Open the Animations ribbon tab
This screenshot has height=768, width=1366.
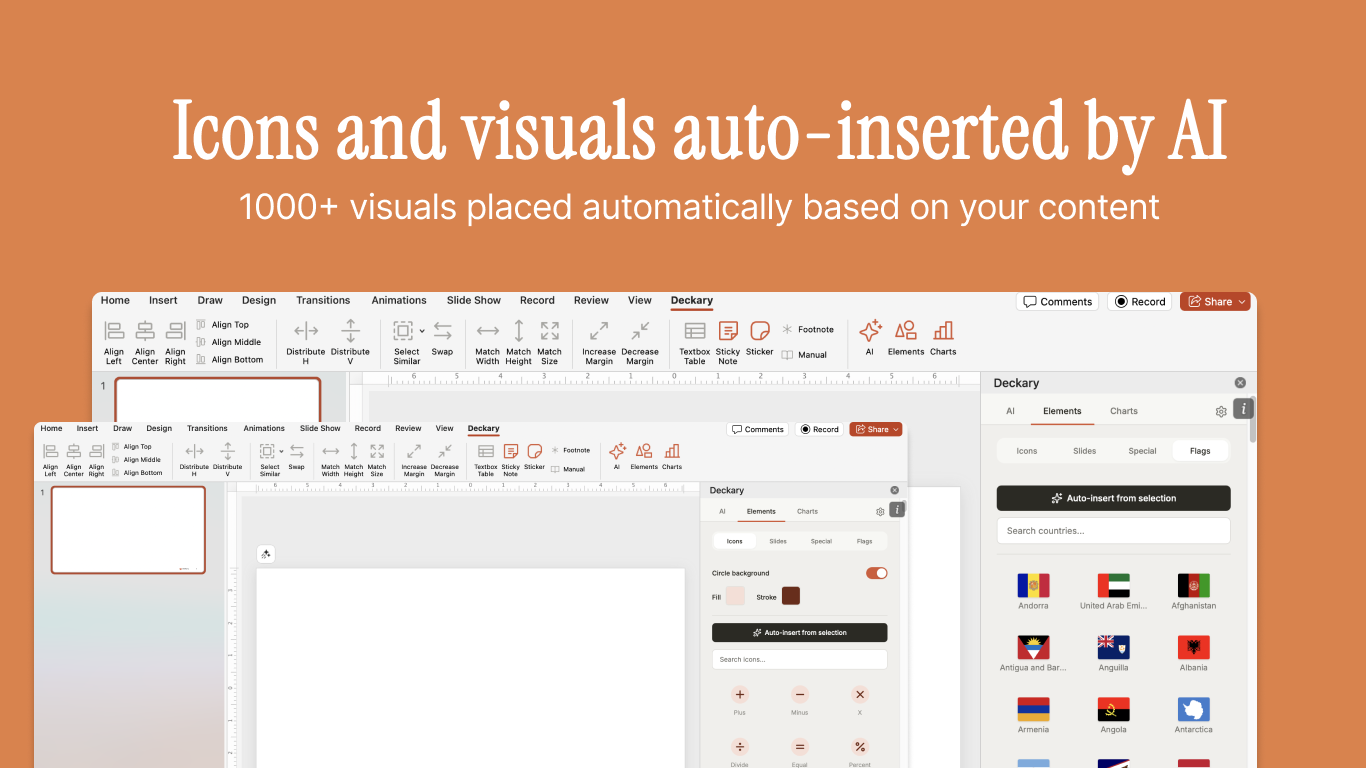click(x=399, y=300)
